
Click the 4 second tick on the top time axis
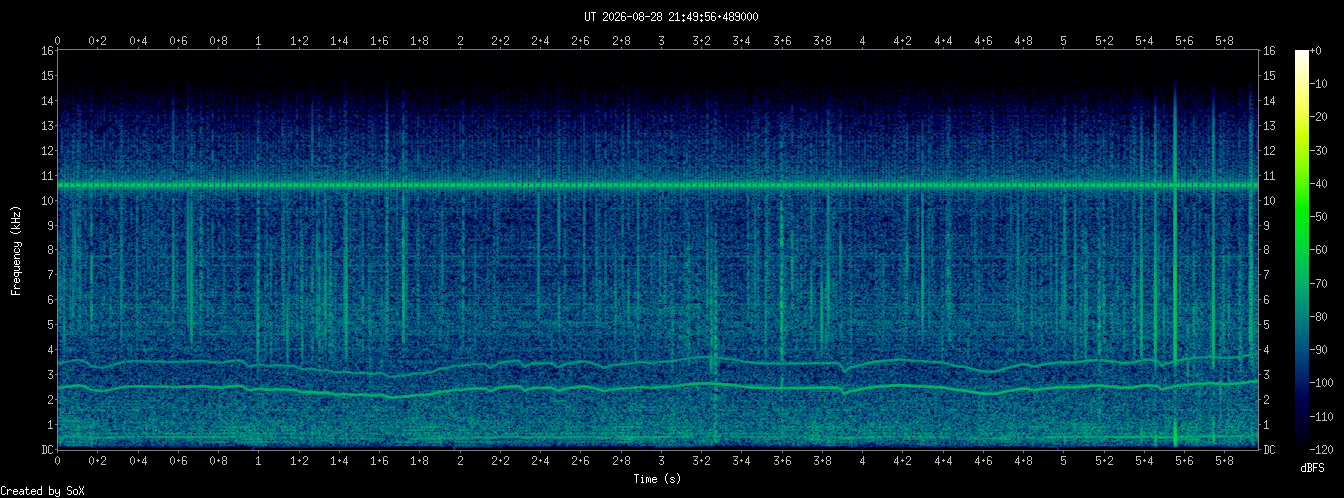(x=862, y=41)
